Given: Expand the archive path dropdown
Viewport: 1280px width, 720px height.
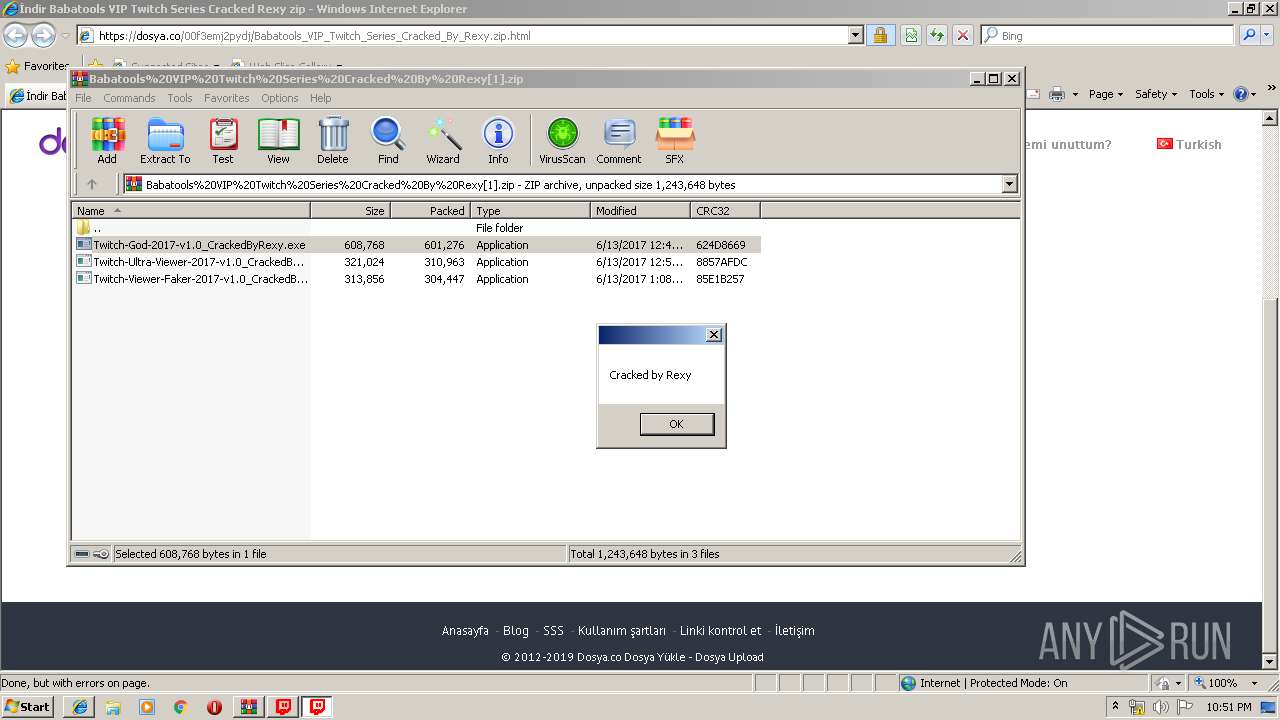Looking at the screenshot, I should (1009, 184).
